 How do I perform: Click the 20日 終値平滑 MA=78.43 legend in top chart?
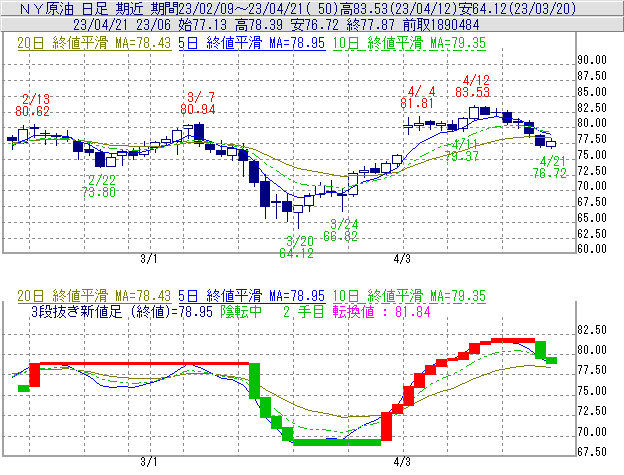pos(94,43)
